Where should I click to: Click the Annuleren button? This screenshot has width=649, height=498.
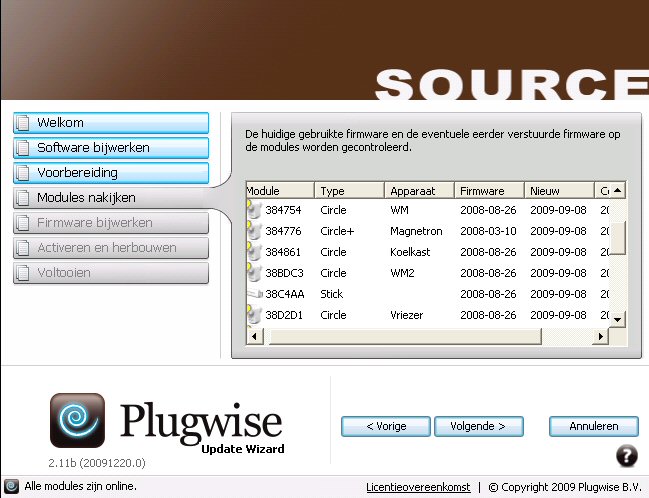[594, 426]
